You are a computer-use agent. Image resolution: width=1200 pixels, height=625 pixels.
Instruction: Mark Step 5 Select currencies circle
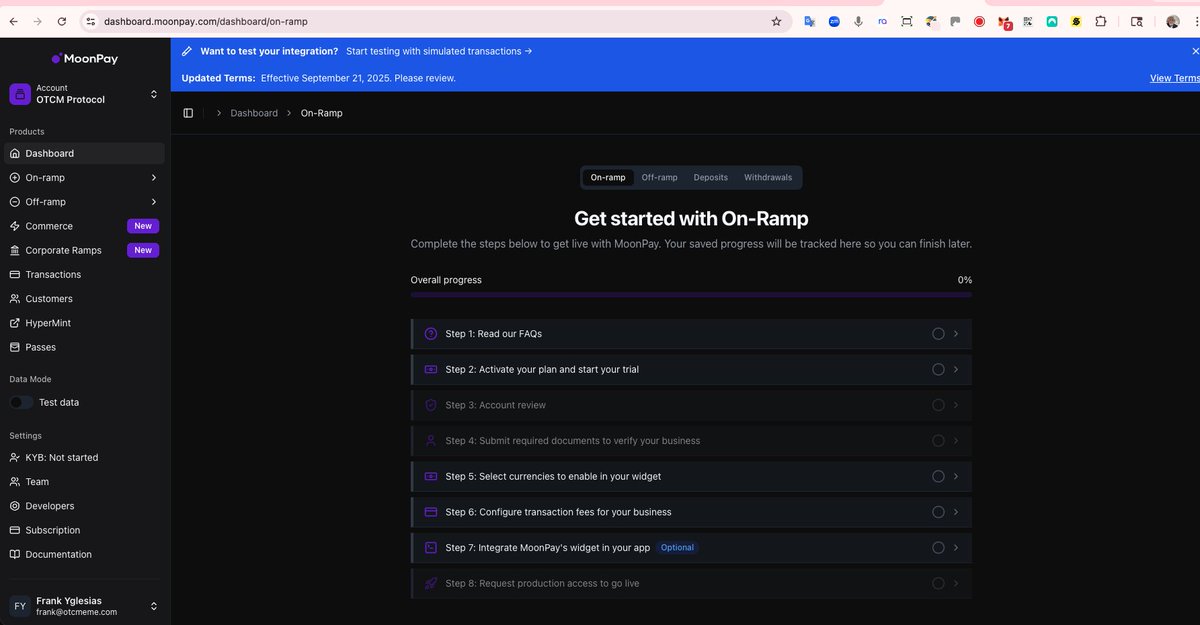tap(938, 476)
